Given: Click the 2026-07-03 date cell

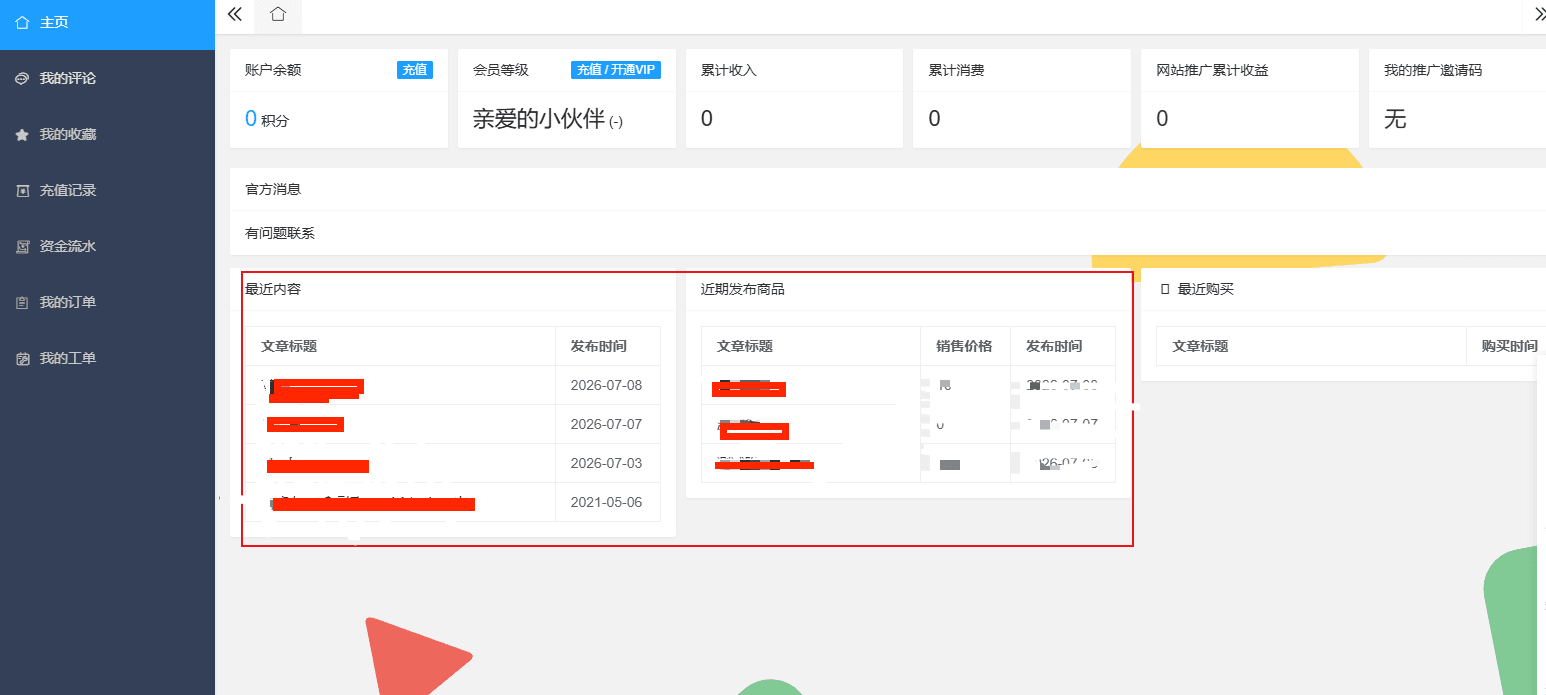Looking at the screenshot, I should [606, 463].
